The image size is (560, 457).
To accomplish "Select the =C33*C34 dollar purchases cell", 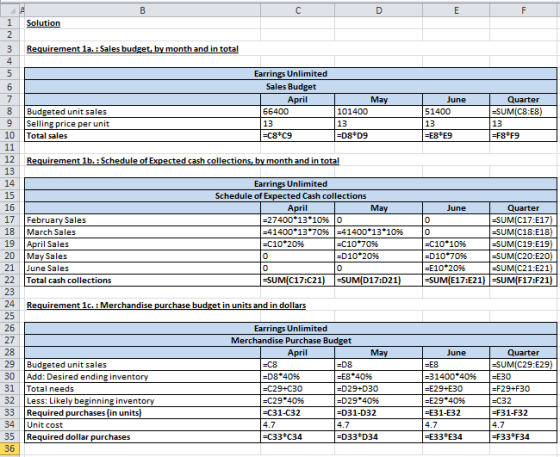I will pos(298,437).
